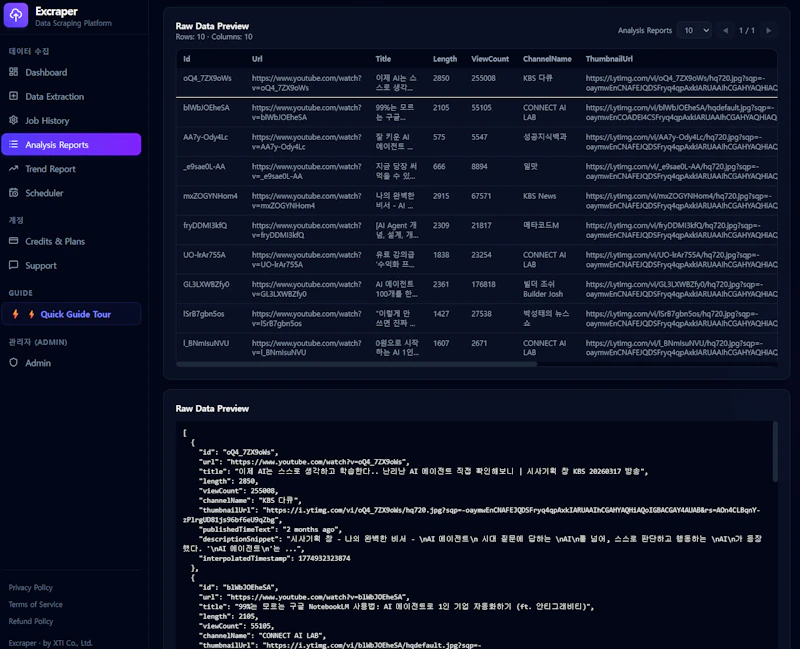The height and width of the screenshot is (649, 800).
Task: Select id cell _e9sae0L-AA
Action: click(x=204, y=166)
